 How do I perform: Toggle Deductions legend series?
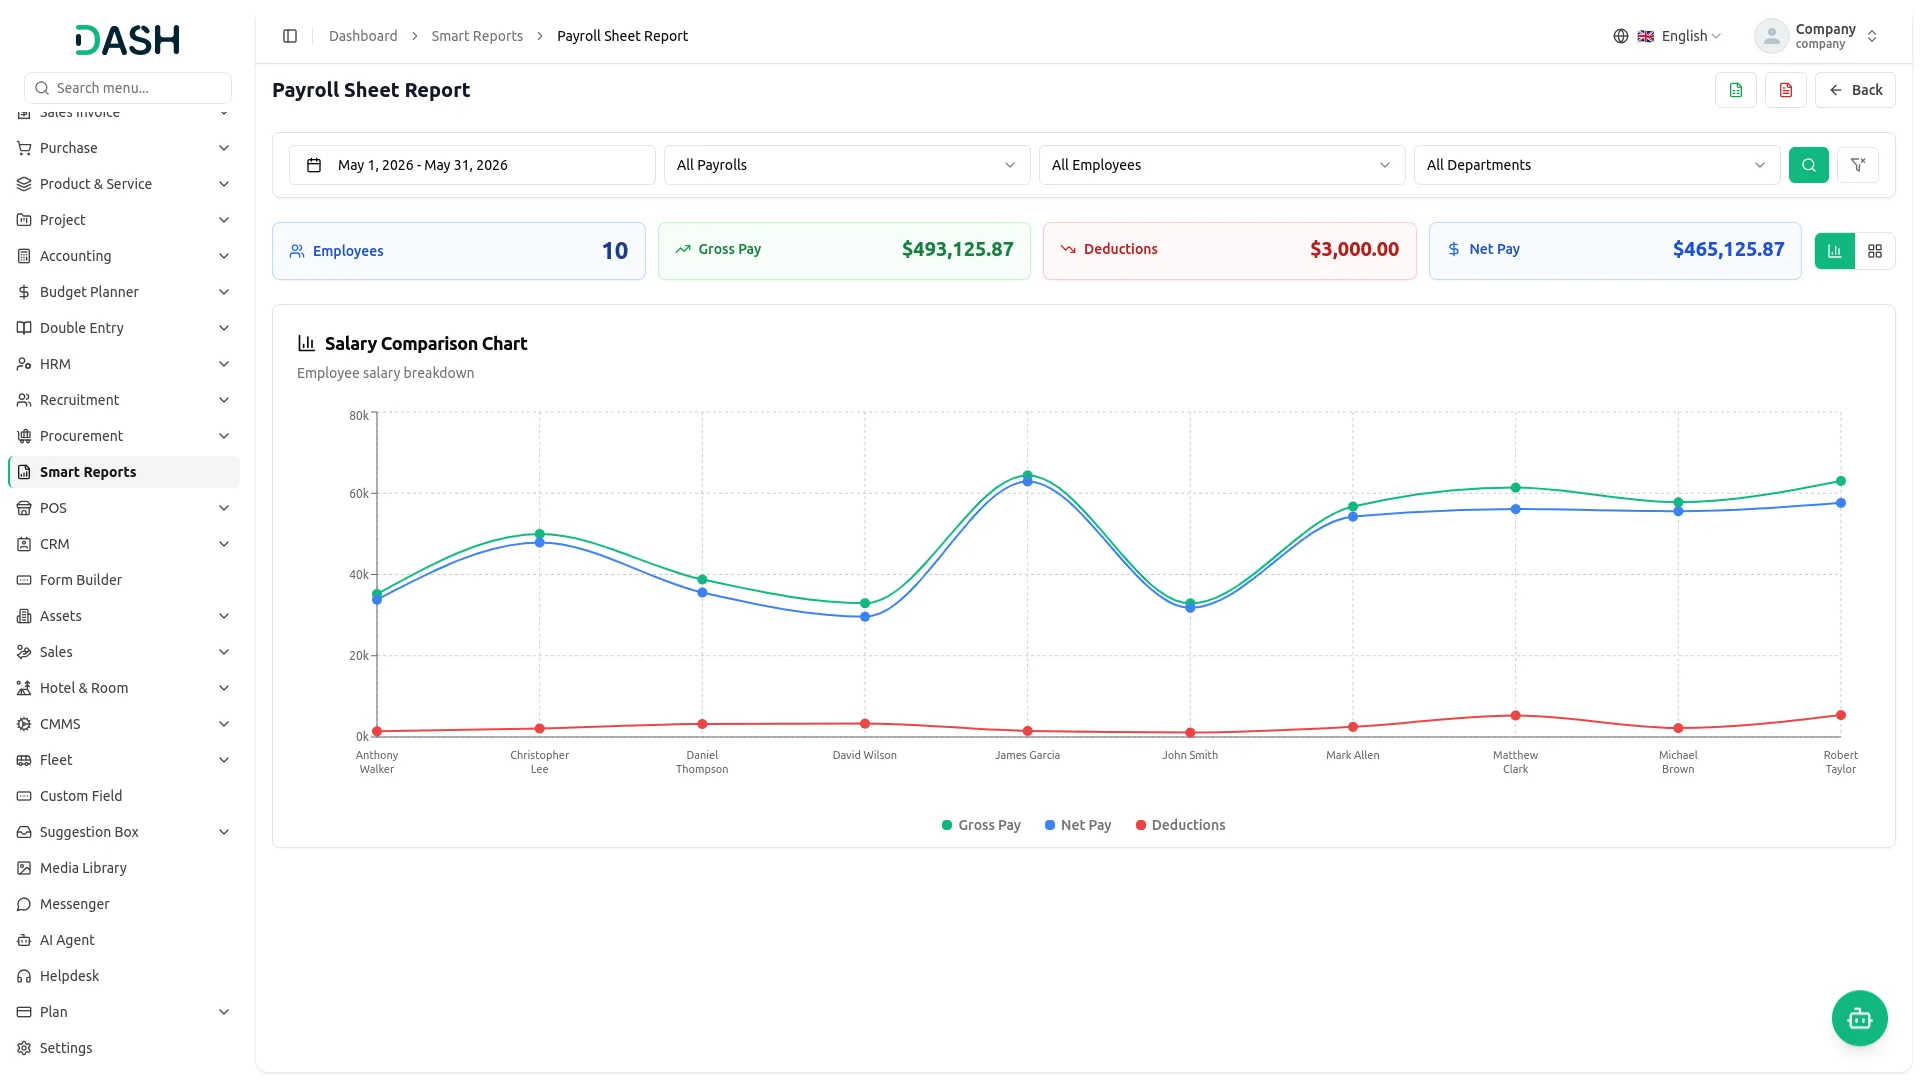click(x=1180, y=825)
